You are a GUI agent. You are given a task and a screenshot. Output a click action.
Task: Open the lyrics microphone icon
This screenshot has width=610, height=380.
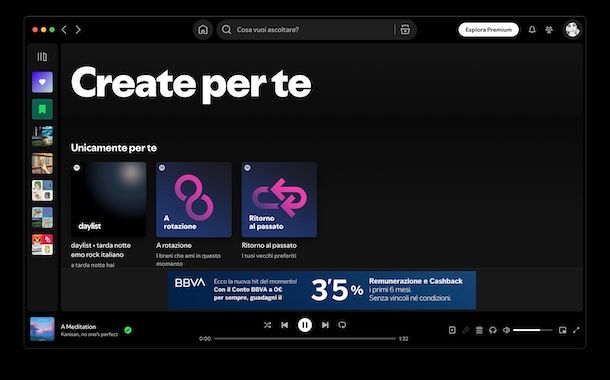(466, 330)
